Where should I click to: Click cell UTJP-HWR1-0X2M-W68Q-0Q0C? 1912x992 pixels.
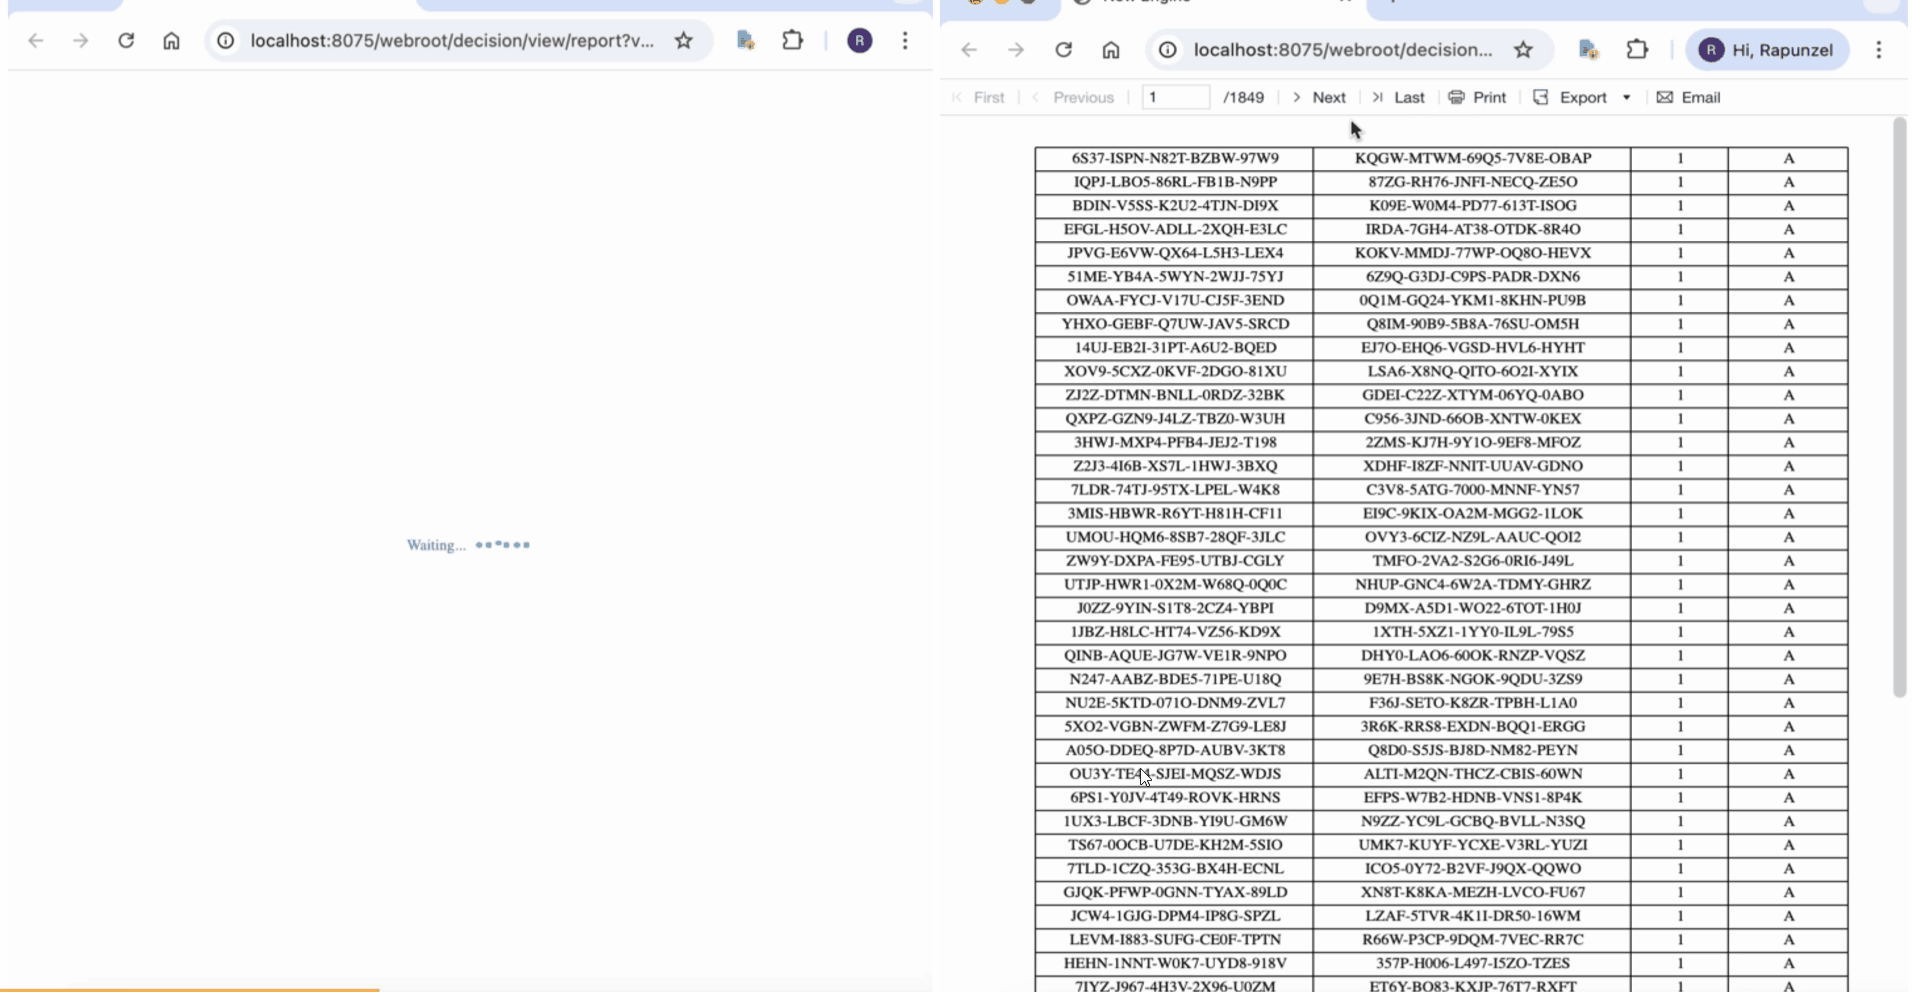1174,584
